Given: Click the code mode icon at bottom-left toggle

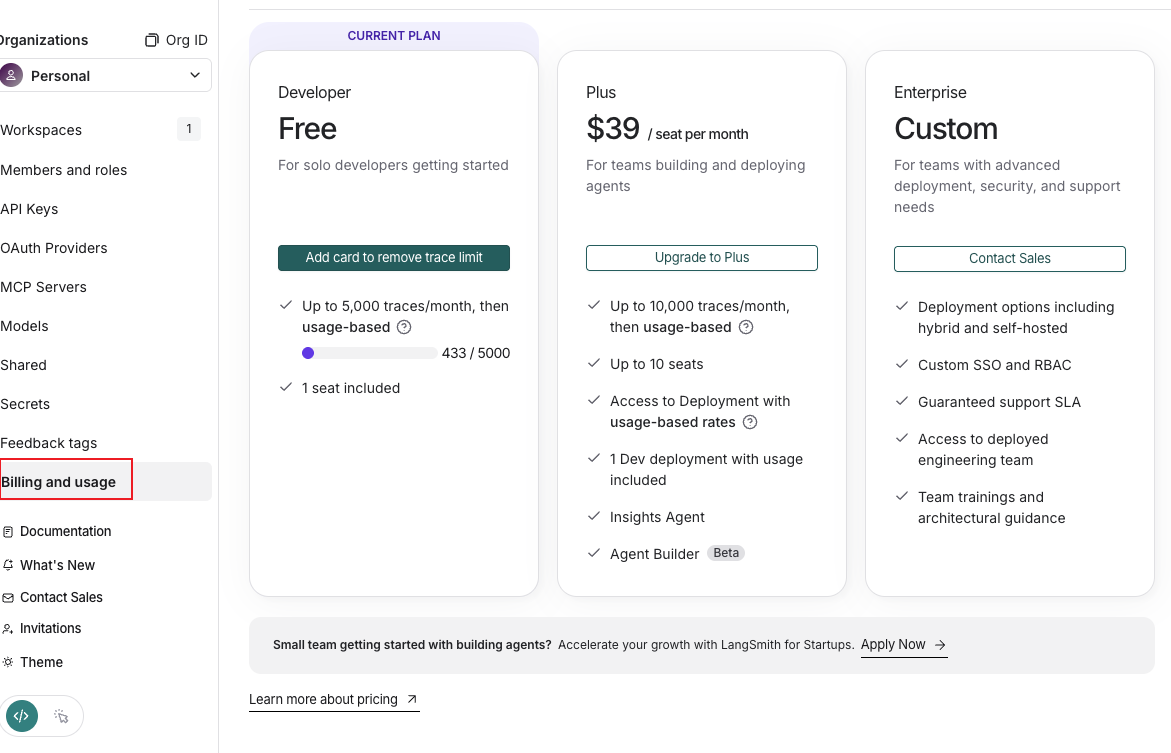Looking at the screenshot, I should [22, 716].
